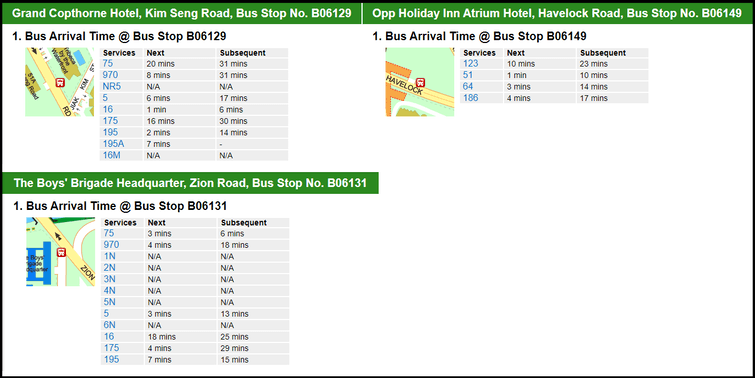Image resolution: width=755 pixels, height=378 pixels.
Task: Open service NR5 link at stop B06129
Action: [112, 87]
